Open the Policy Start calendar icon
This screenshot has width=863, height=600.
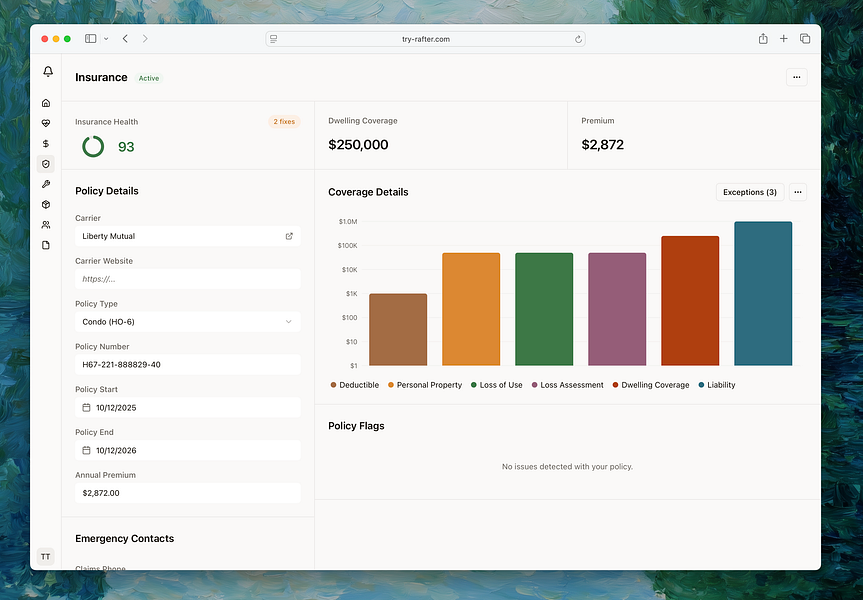pyautogui.click(x=86, y=407)
